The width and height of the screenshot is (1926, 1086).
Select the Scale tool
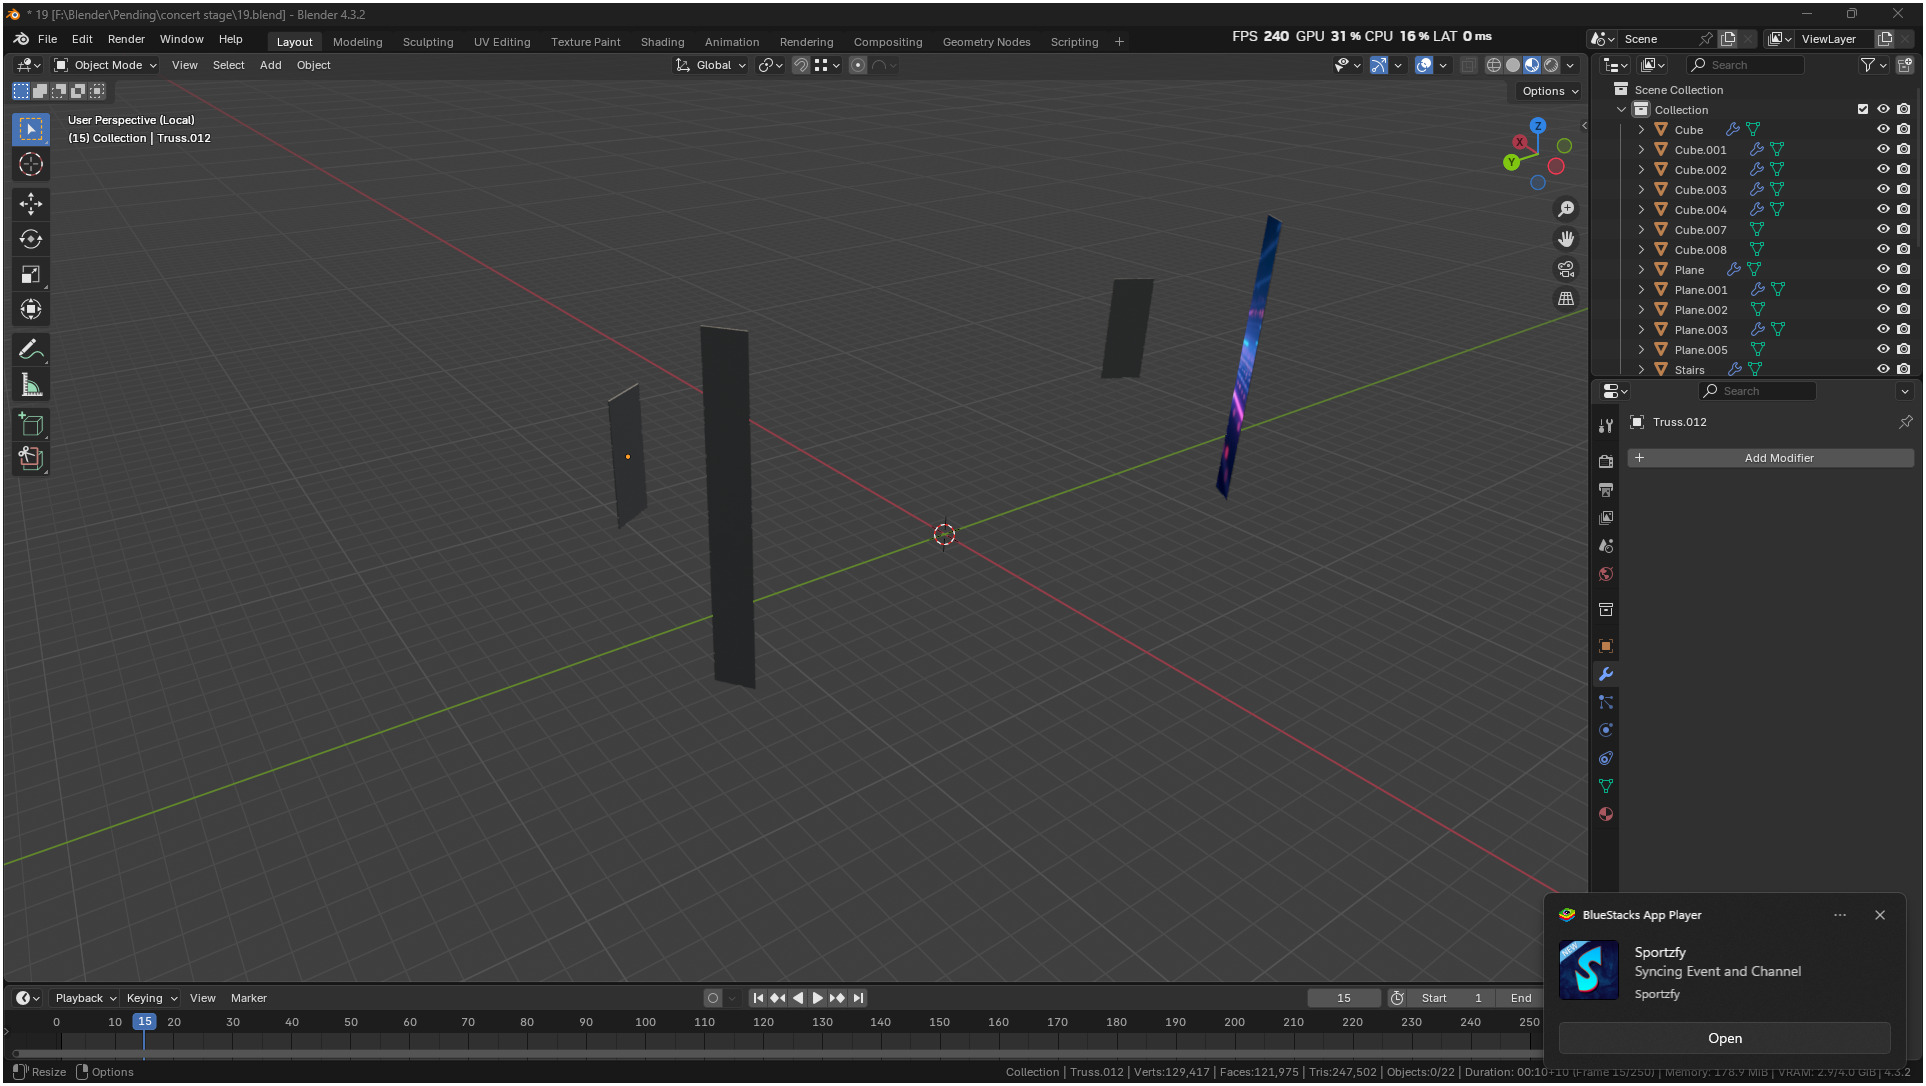pos(31,274)
